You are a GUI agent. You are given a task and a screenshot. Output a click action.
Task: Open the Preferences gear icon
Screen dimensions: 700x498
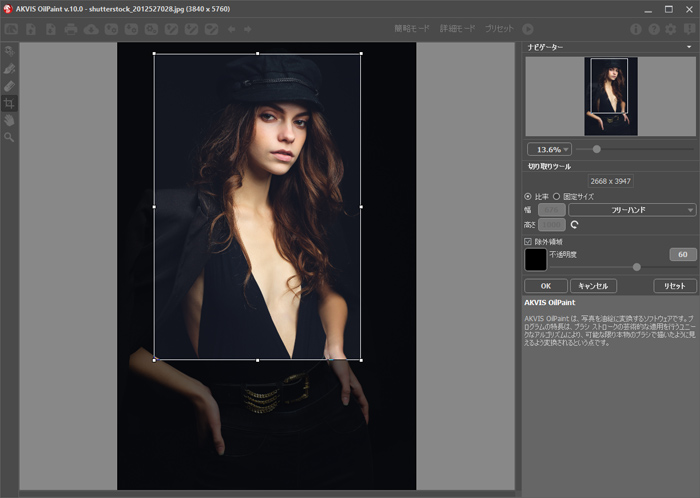671,29
